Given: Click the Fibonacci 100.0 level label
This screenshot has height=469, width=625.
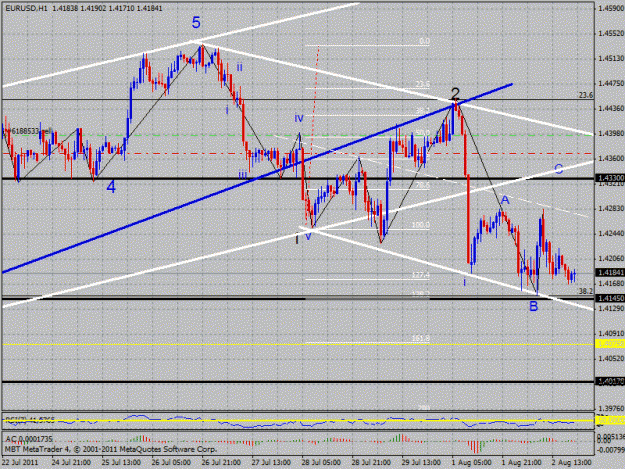Looking at the screenshot, I should click(421, 225).
